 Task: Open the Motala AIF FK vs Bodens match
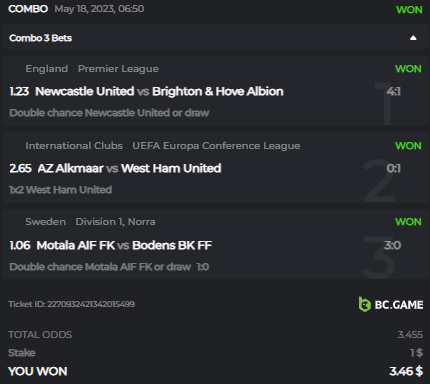pos(124,245)
